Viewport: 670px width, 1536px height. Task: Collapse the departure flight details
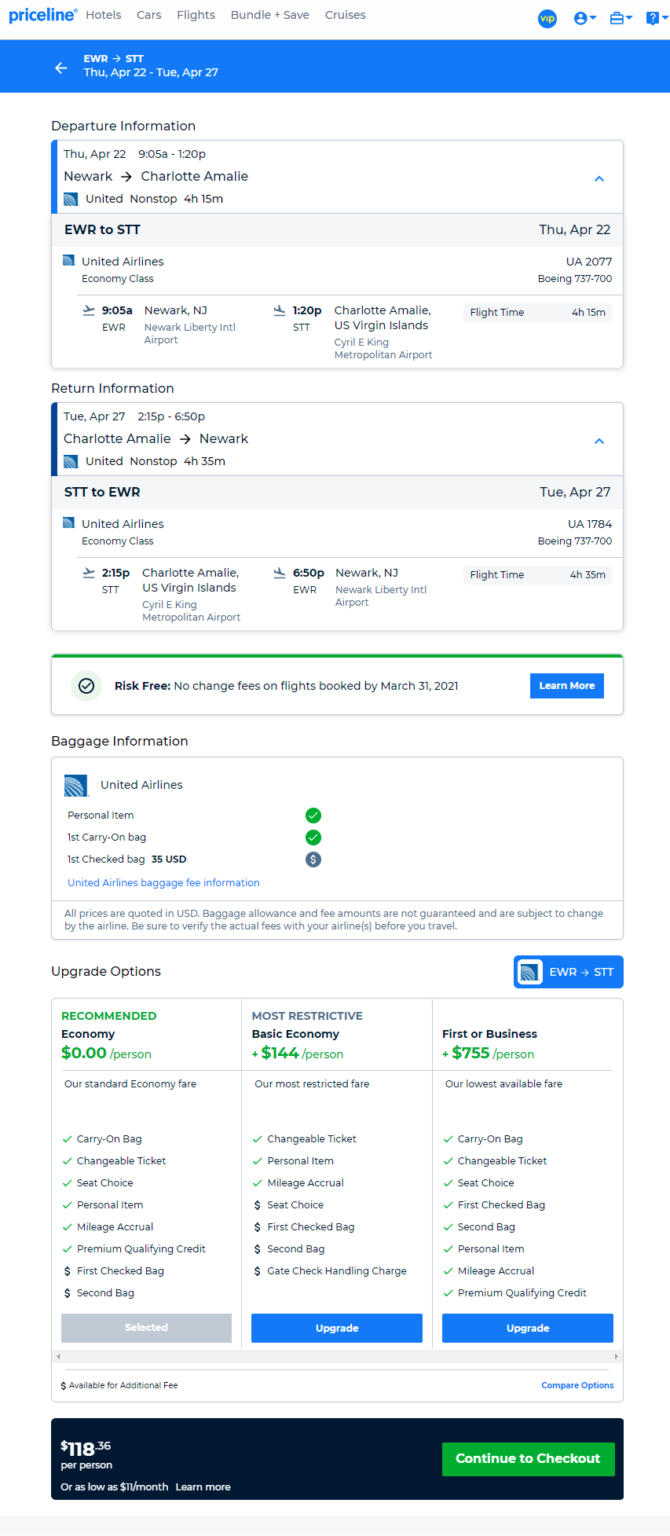pyautogui.click(x=599, y=179)
